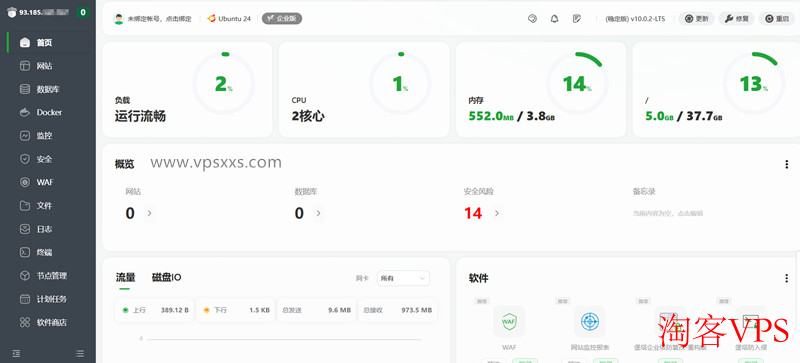Open 计划任务 scheduled tasks calendar icon
This screenshot has height=363, width=800.
24,299
